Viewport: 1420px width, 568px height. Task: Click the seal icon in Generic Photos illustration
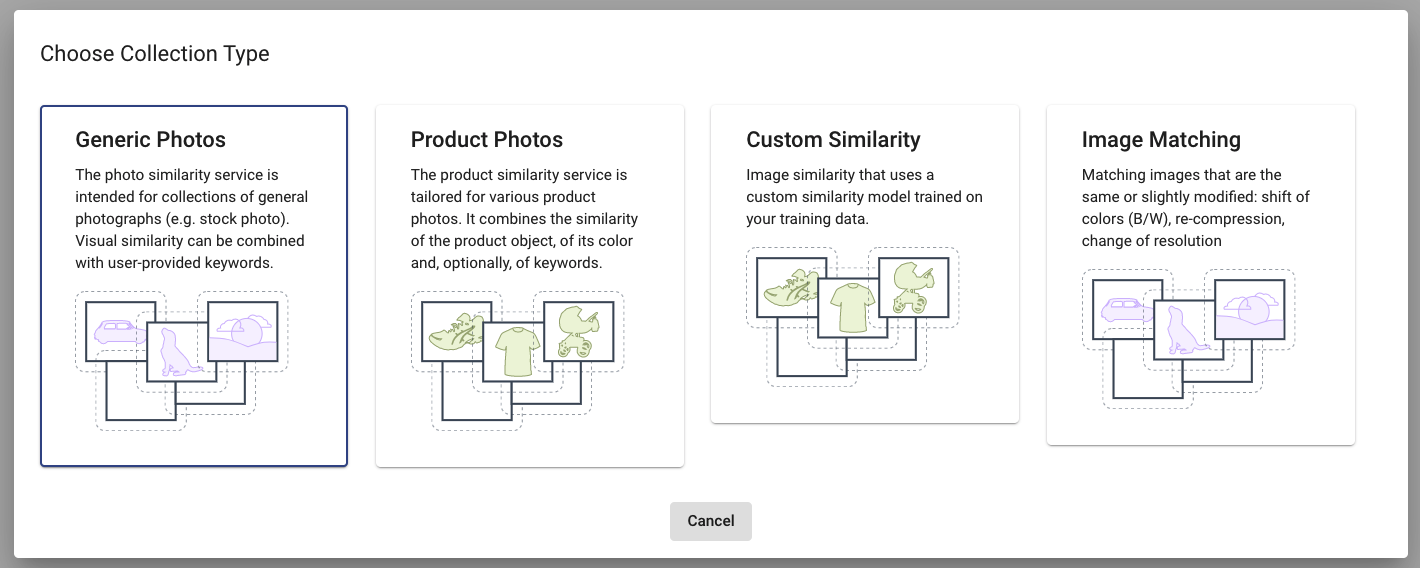click(181, 352)
